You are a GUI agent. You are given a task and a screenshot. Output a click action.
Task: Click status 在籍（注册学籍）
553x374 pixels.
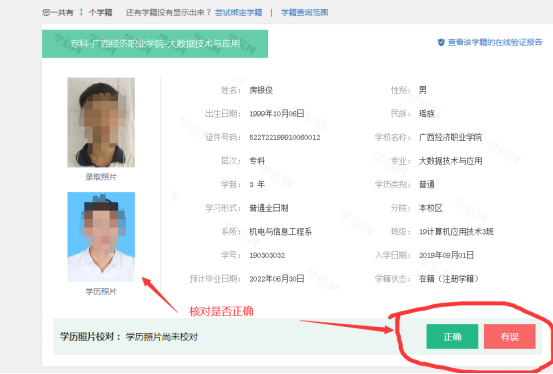click(449, 279)
